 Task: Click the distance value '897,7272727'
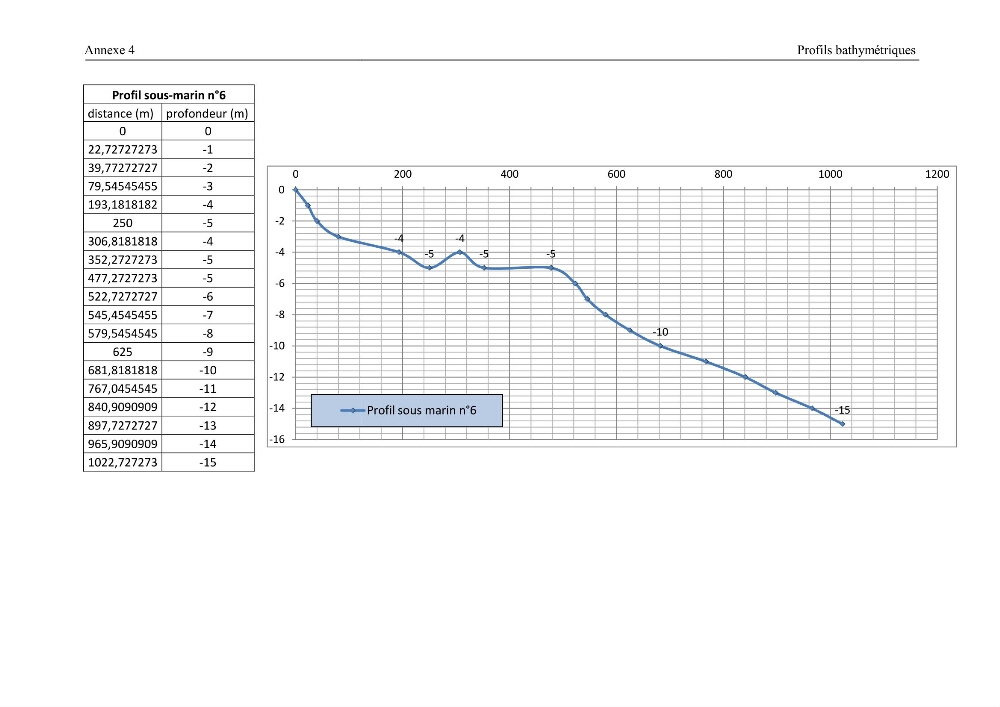(x=122, y=426)
